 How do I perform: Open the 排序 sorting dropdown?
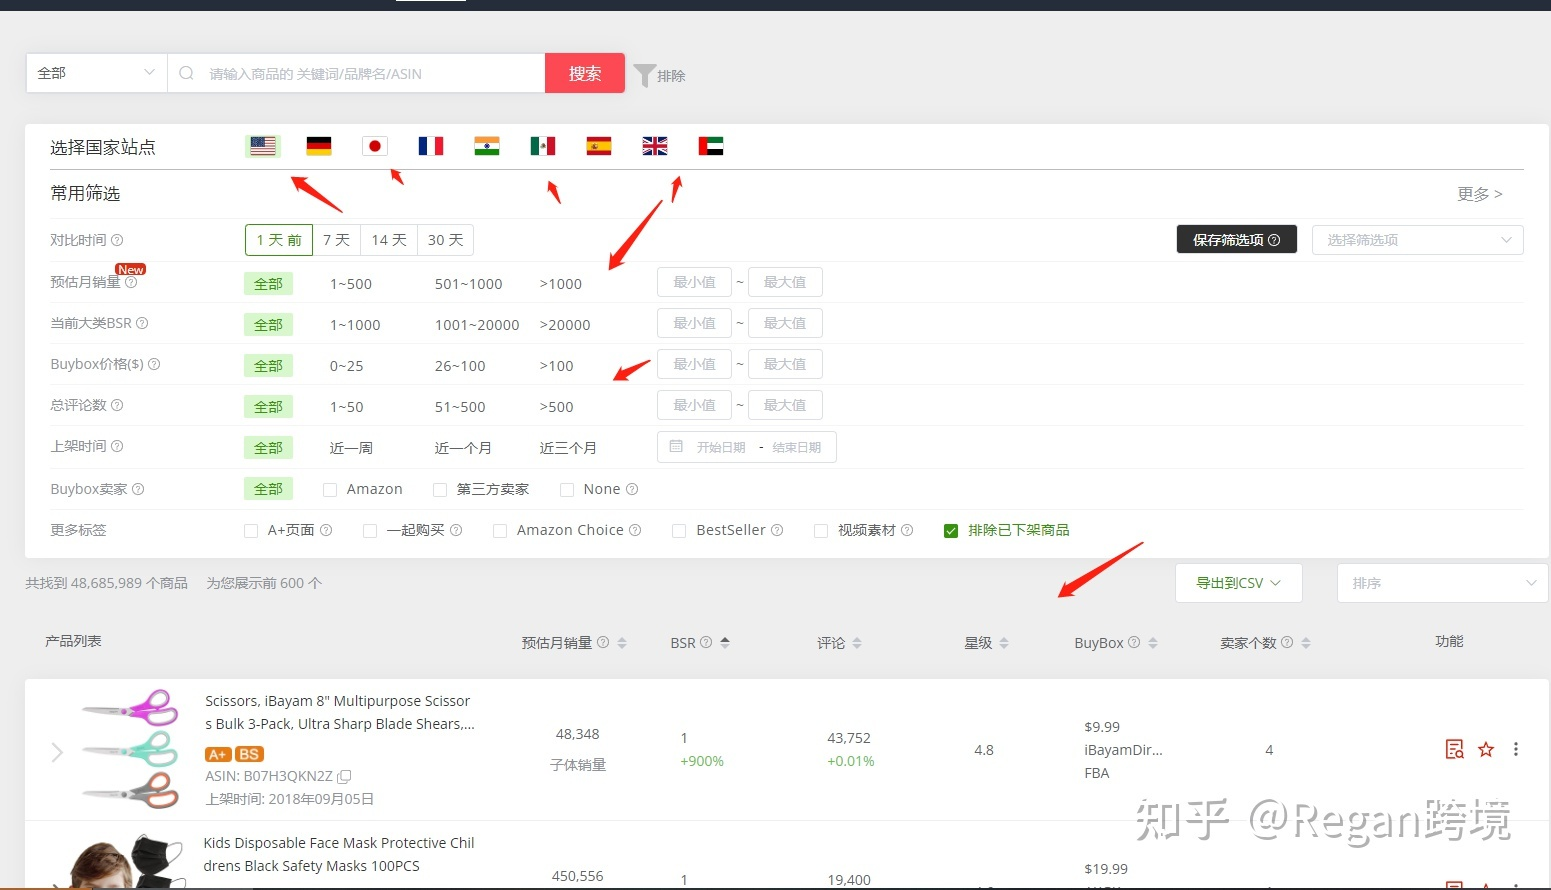(x=1441, y=582)
